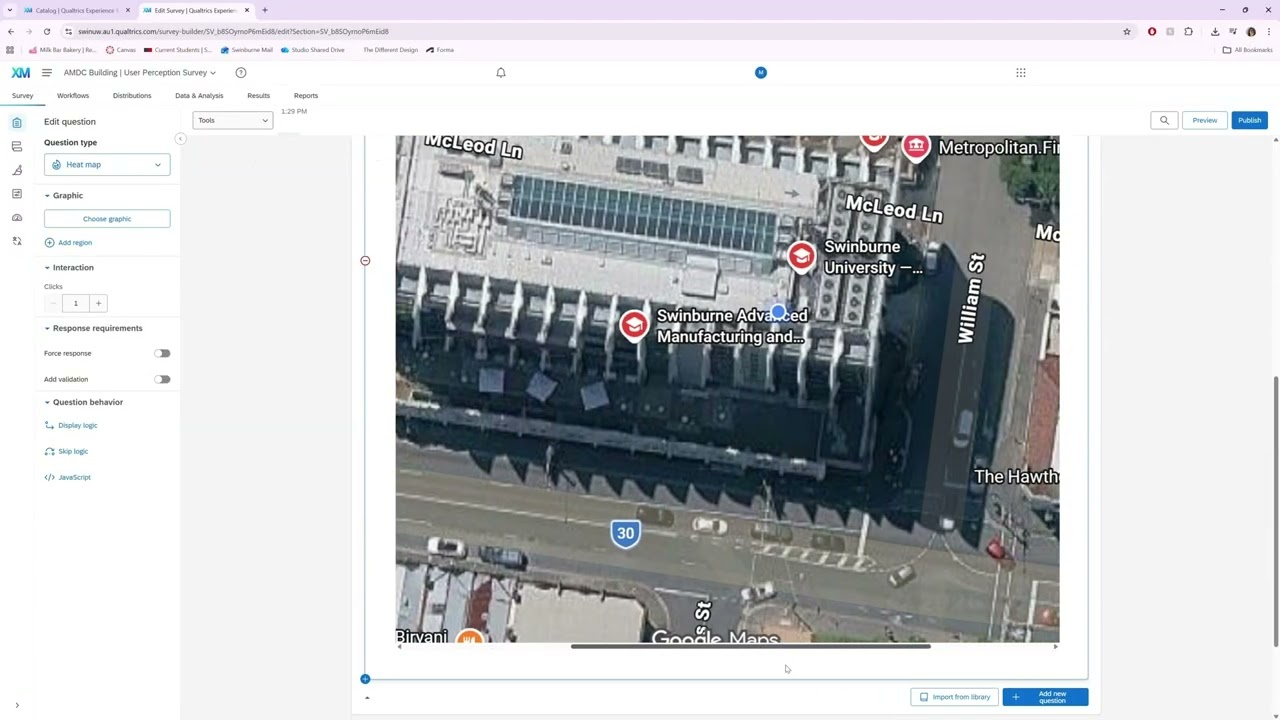Open the Survey flow sidebar icon
Screen dimensions: 1280x720
tap(17, 146)
